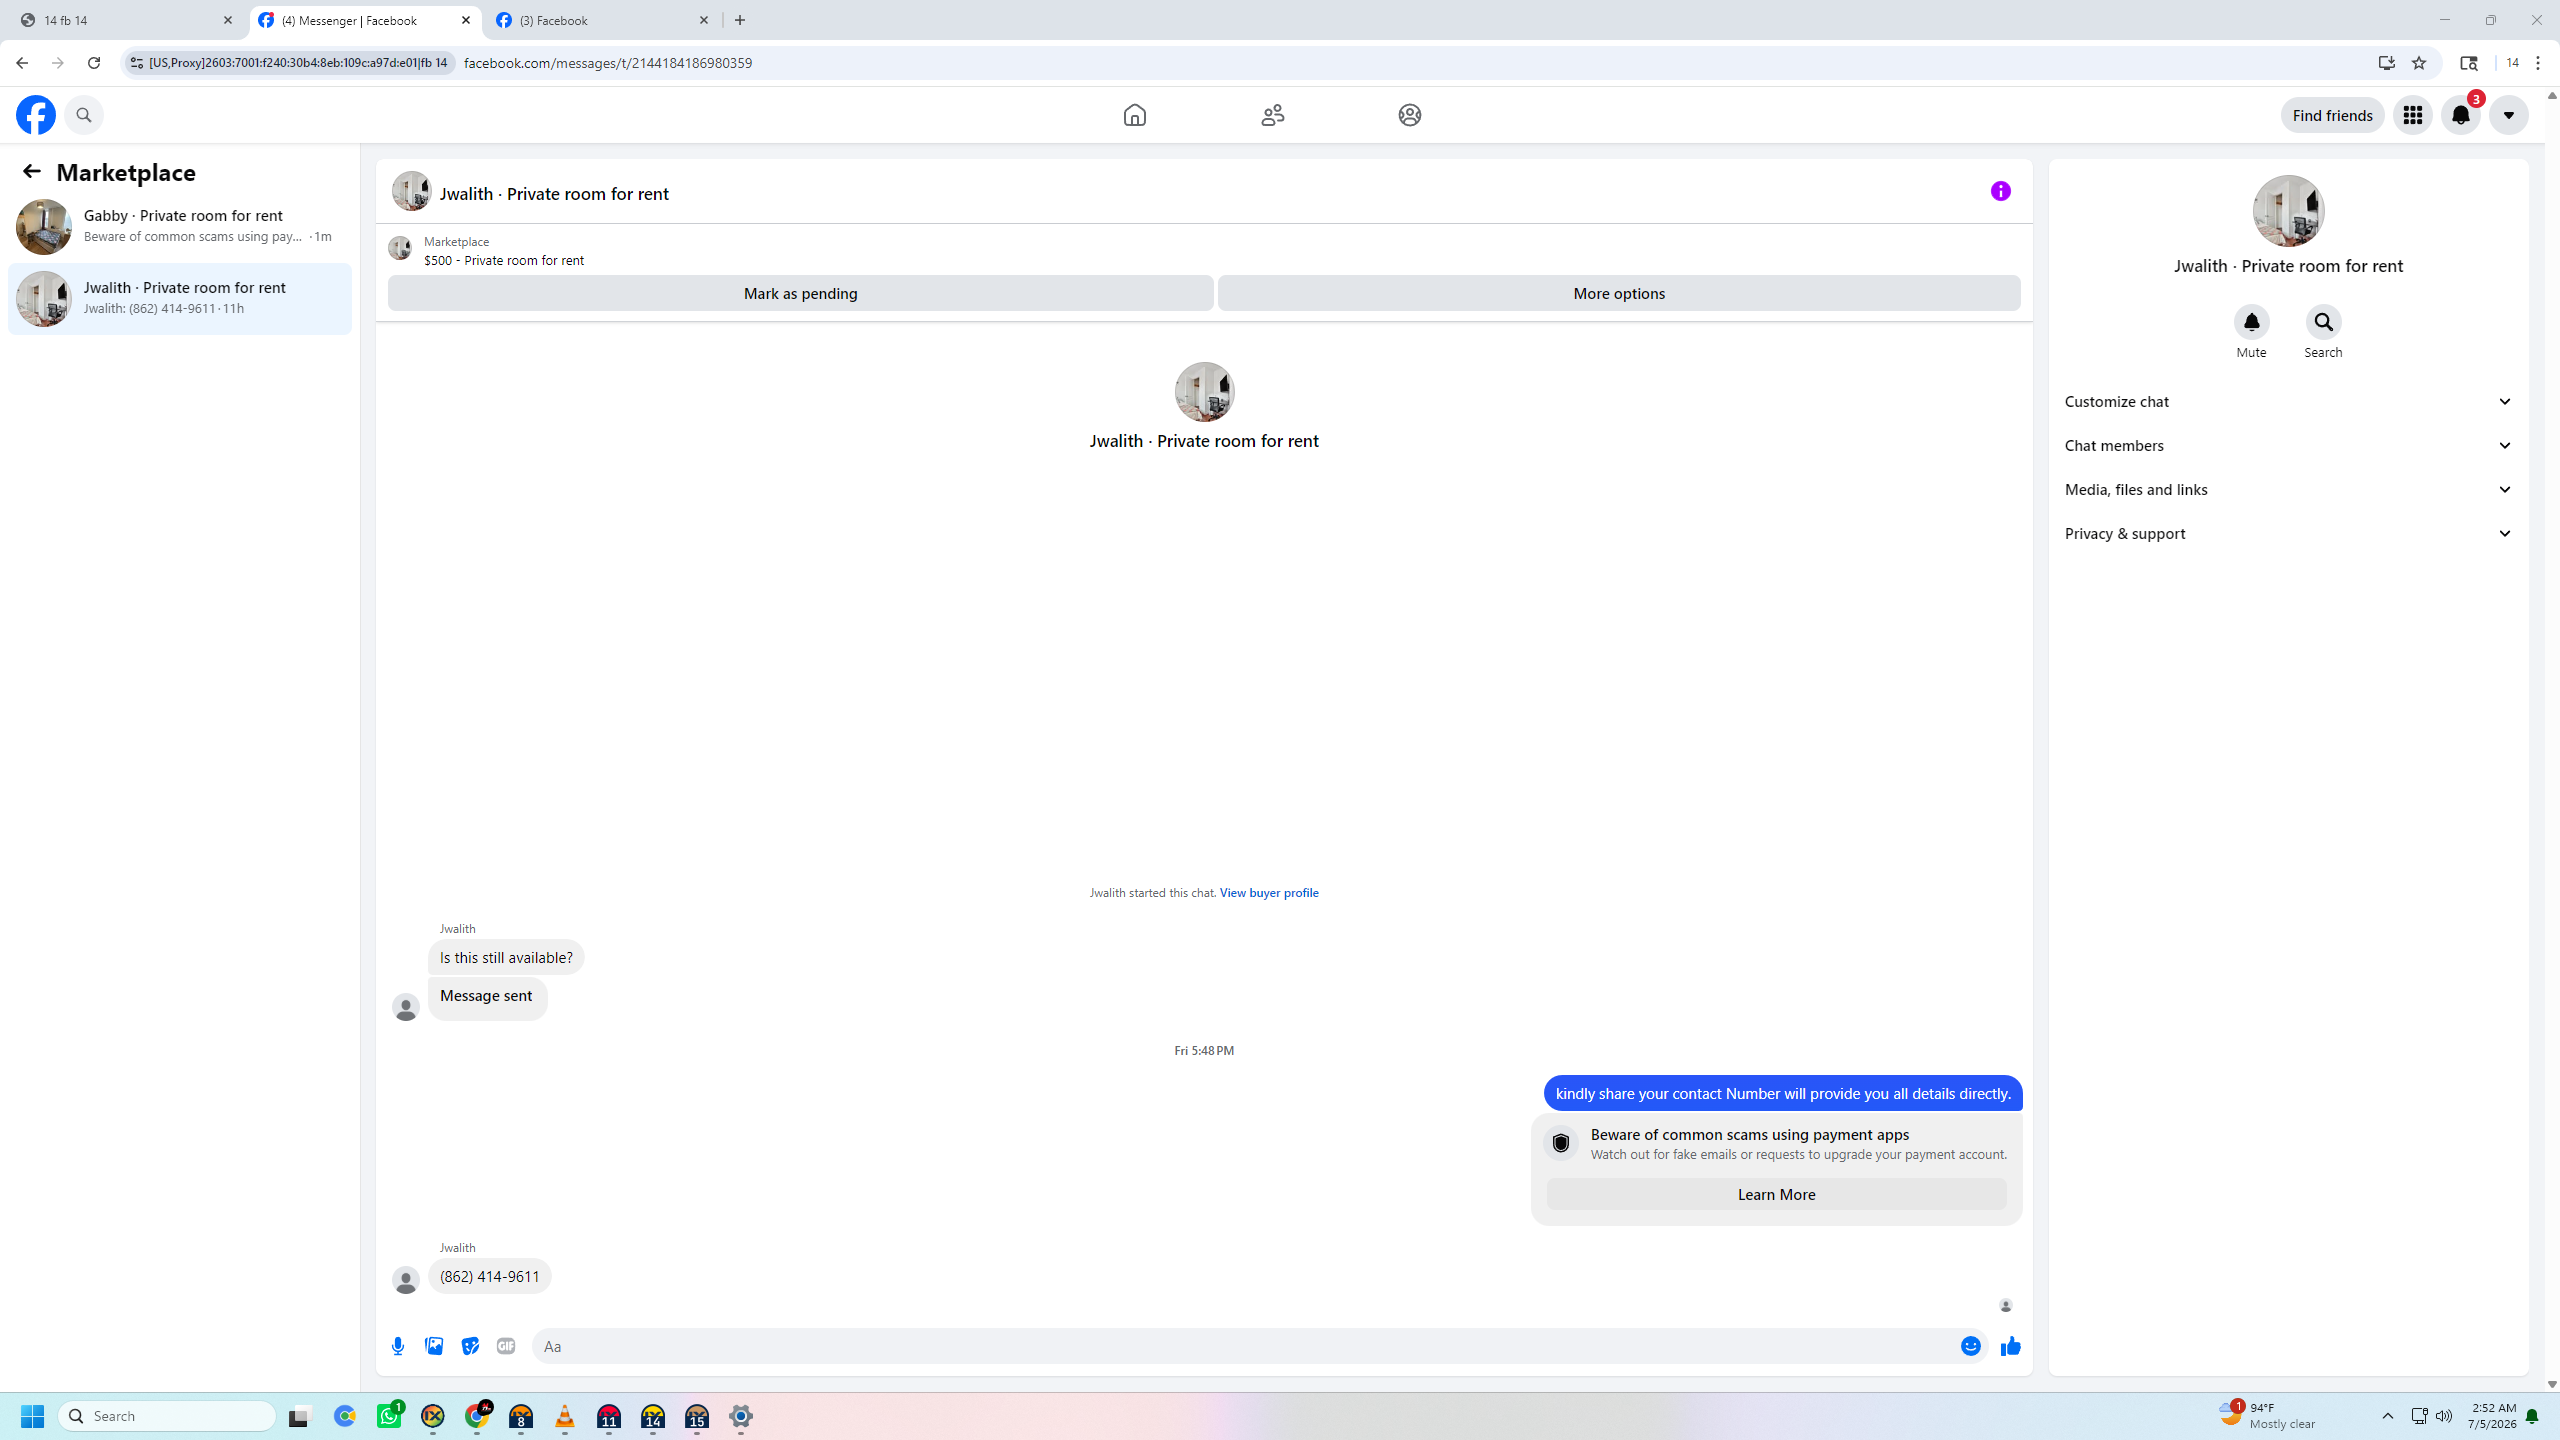Click the Find friends button
The image size is (2560, 1440).
tap(2332, 115)
